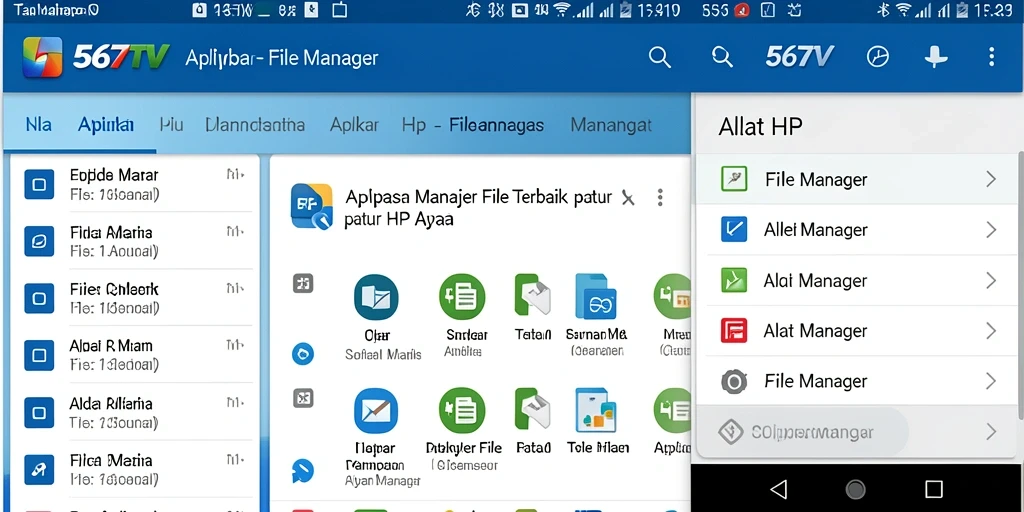The image size is (1024, 512).
Task: Open the 'Aplpasa Manajer File Terbaik' card three-dot menu
Action: point(660,197)
